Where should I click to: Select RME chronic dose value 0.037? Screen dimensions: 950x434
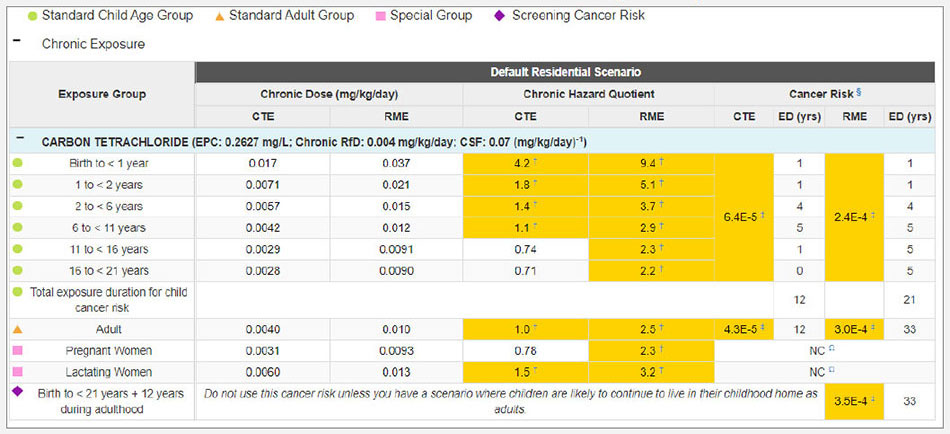coord(396,164)
